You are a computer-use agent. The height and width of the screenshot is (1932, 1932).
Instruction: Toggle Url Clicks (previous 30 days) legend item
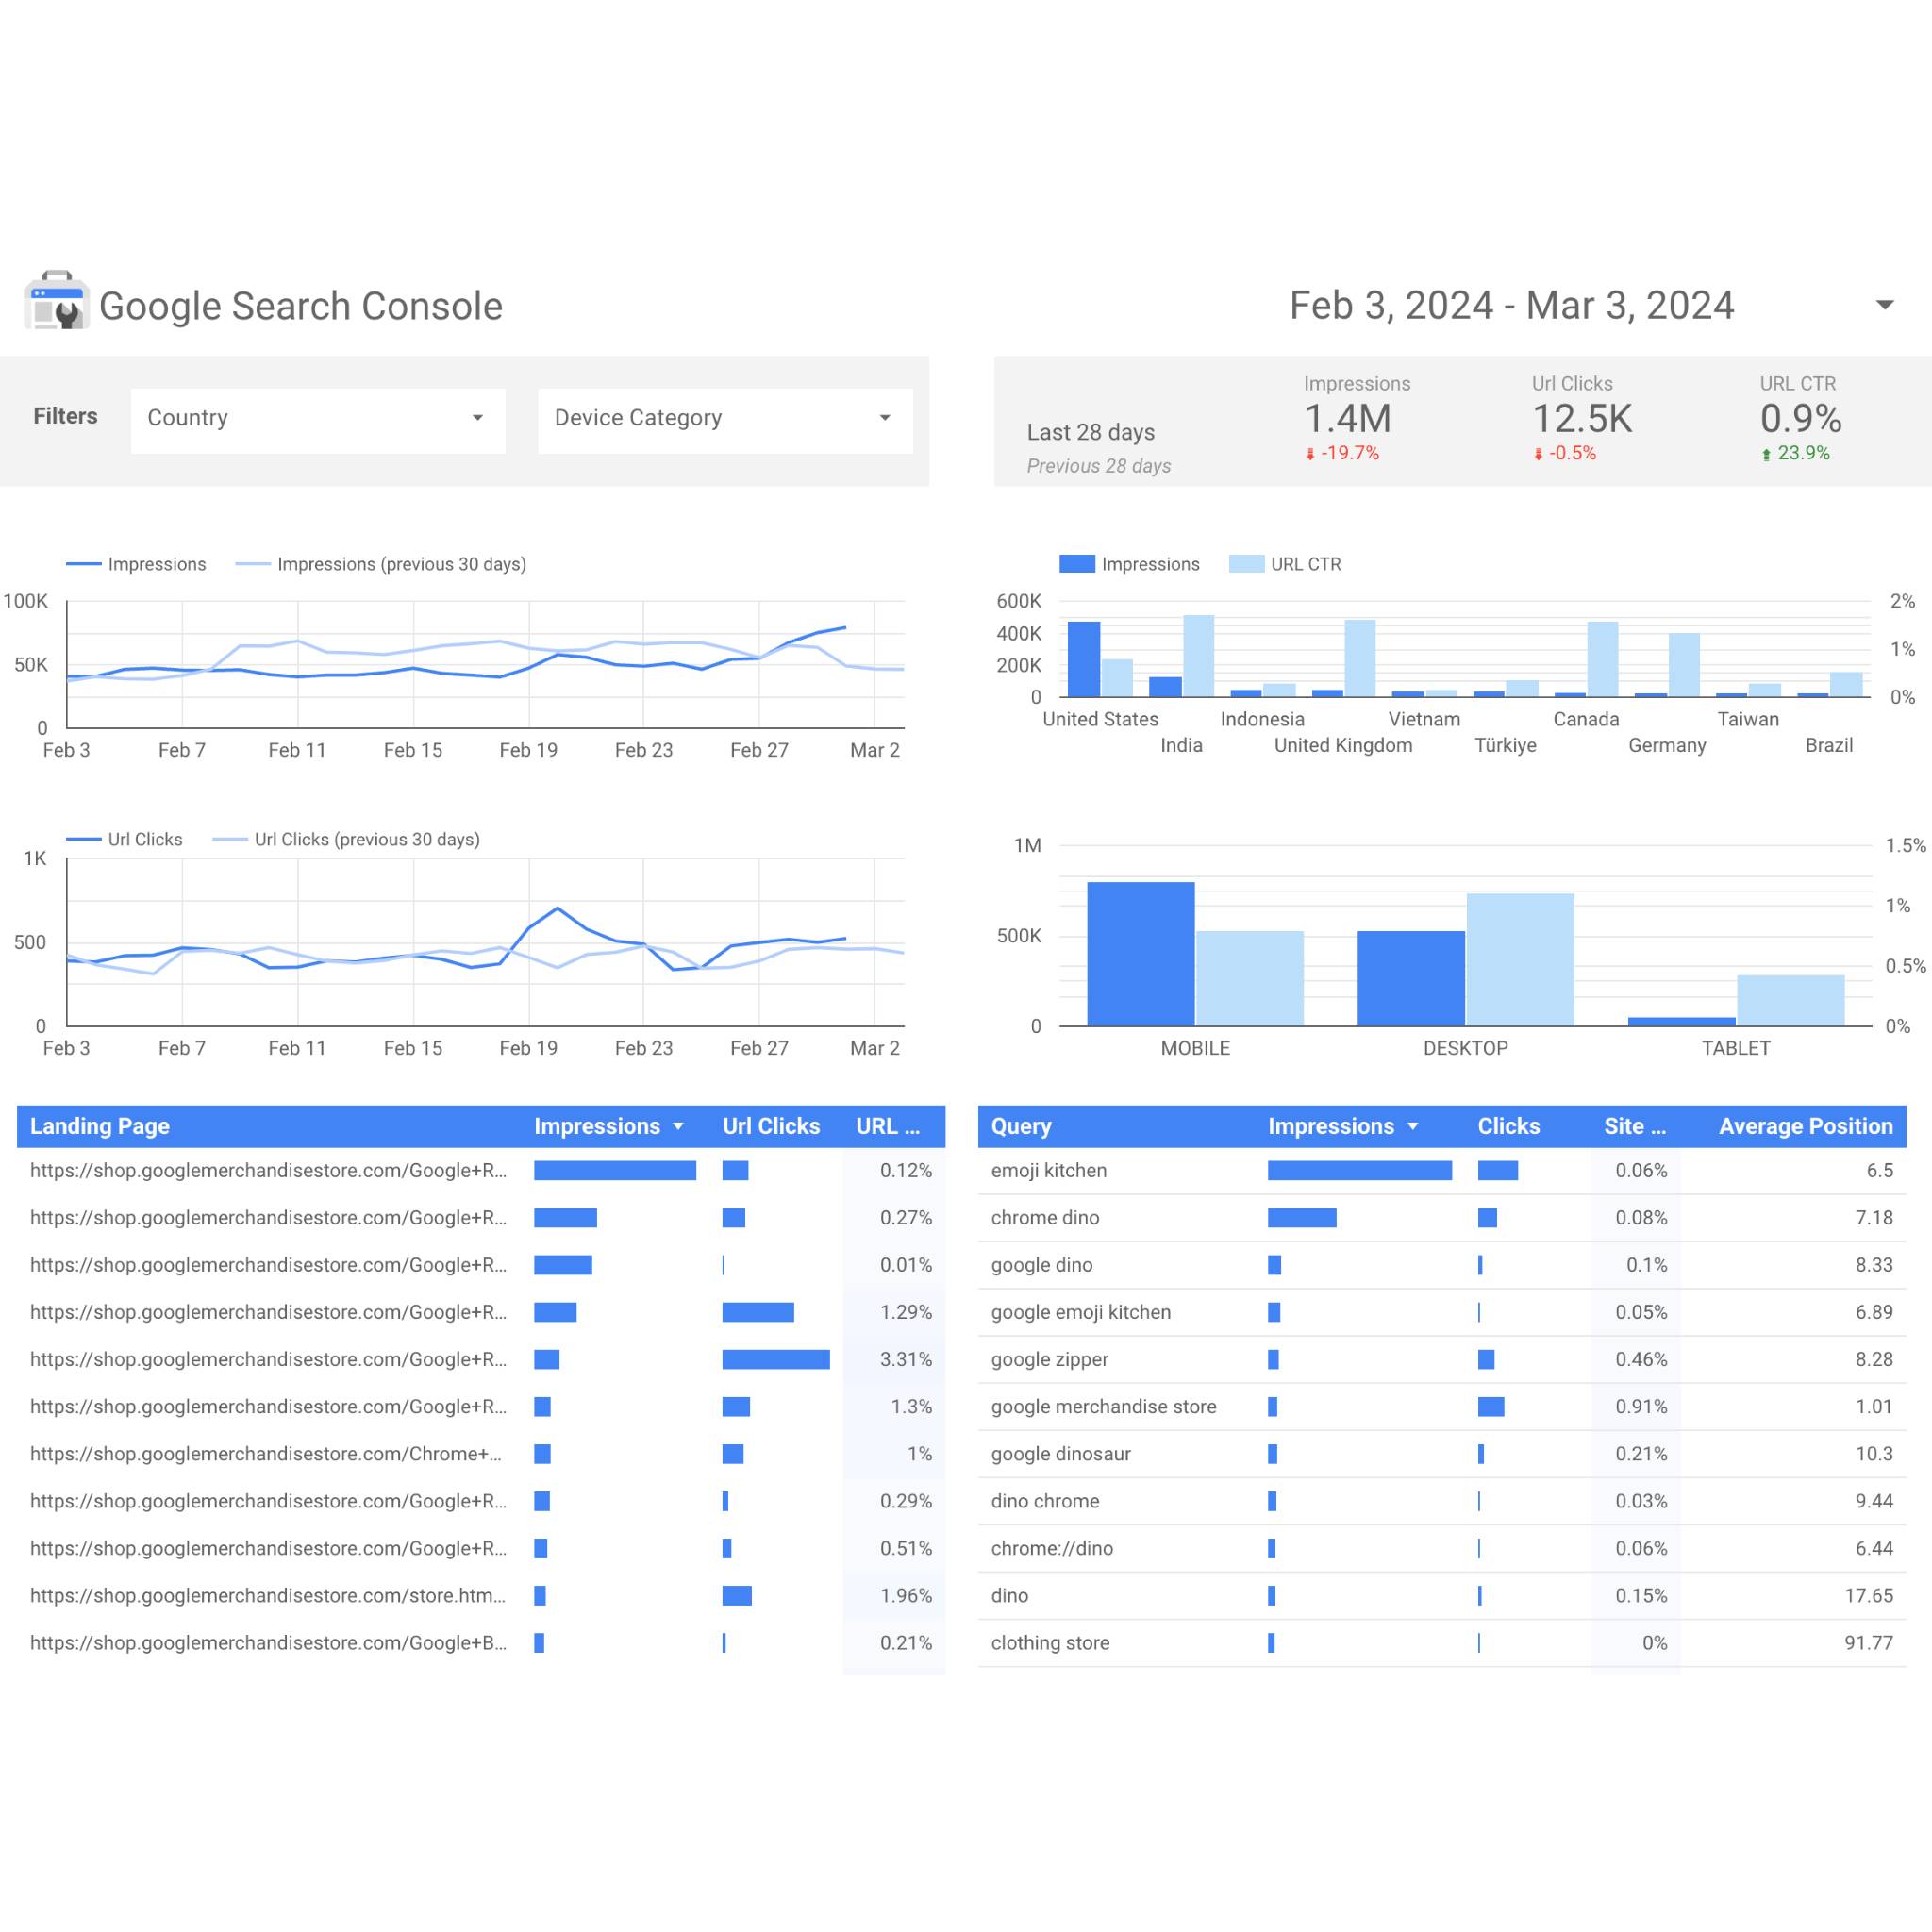[348, 839]
